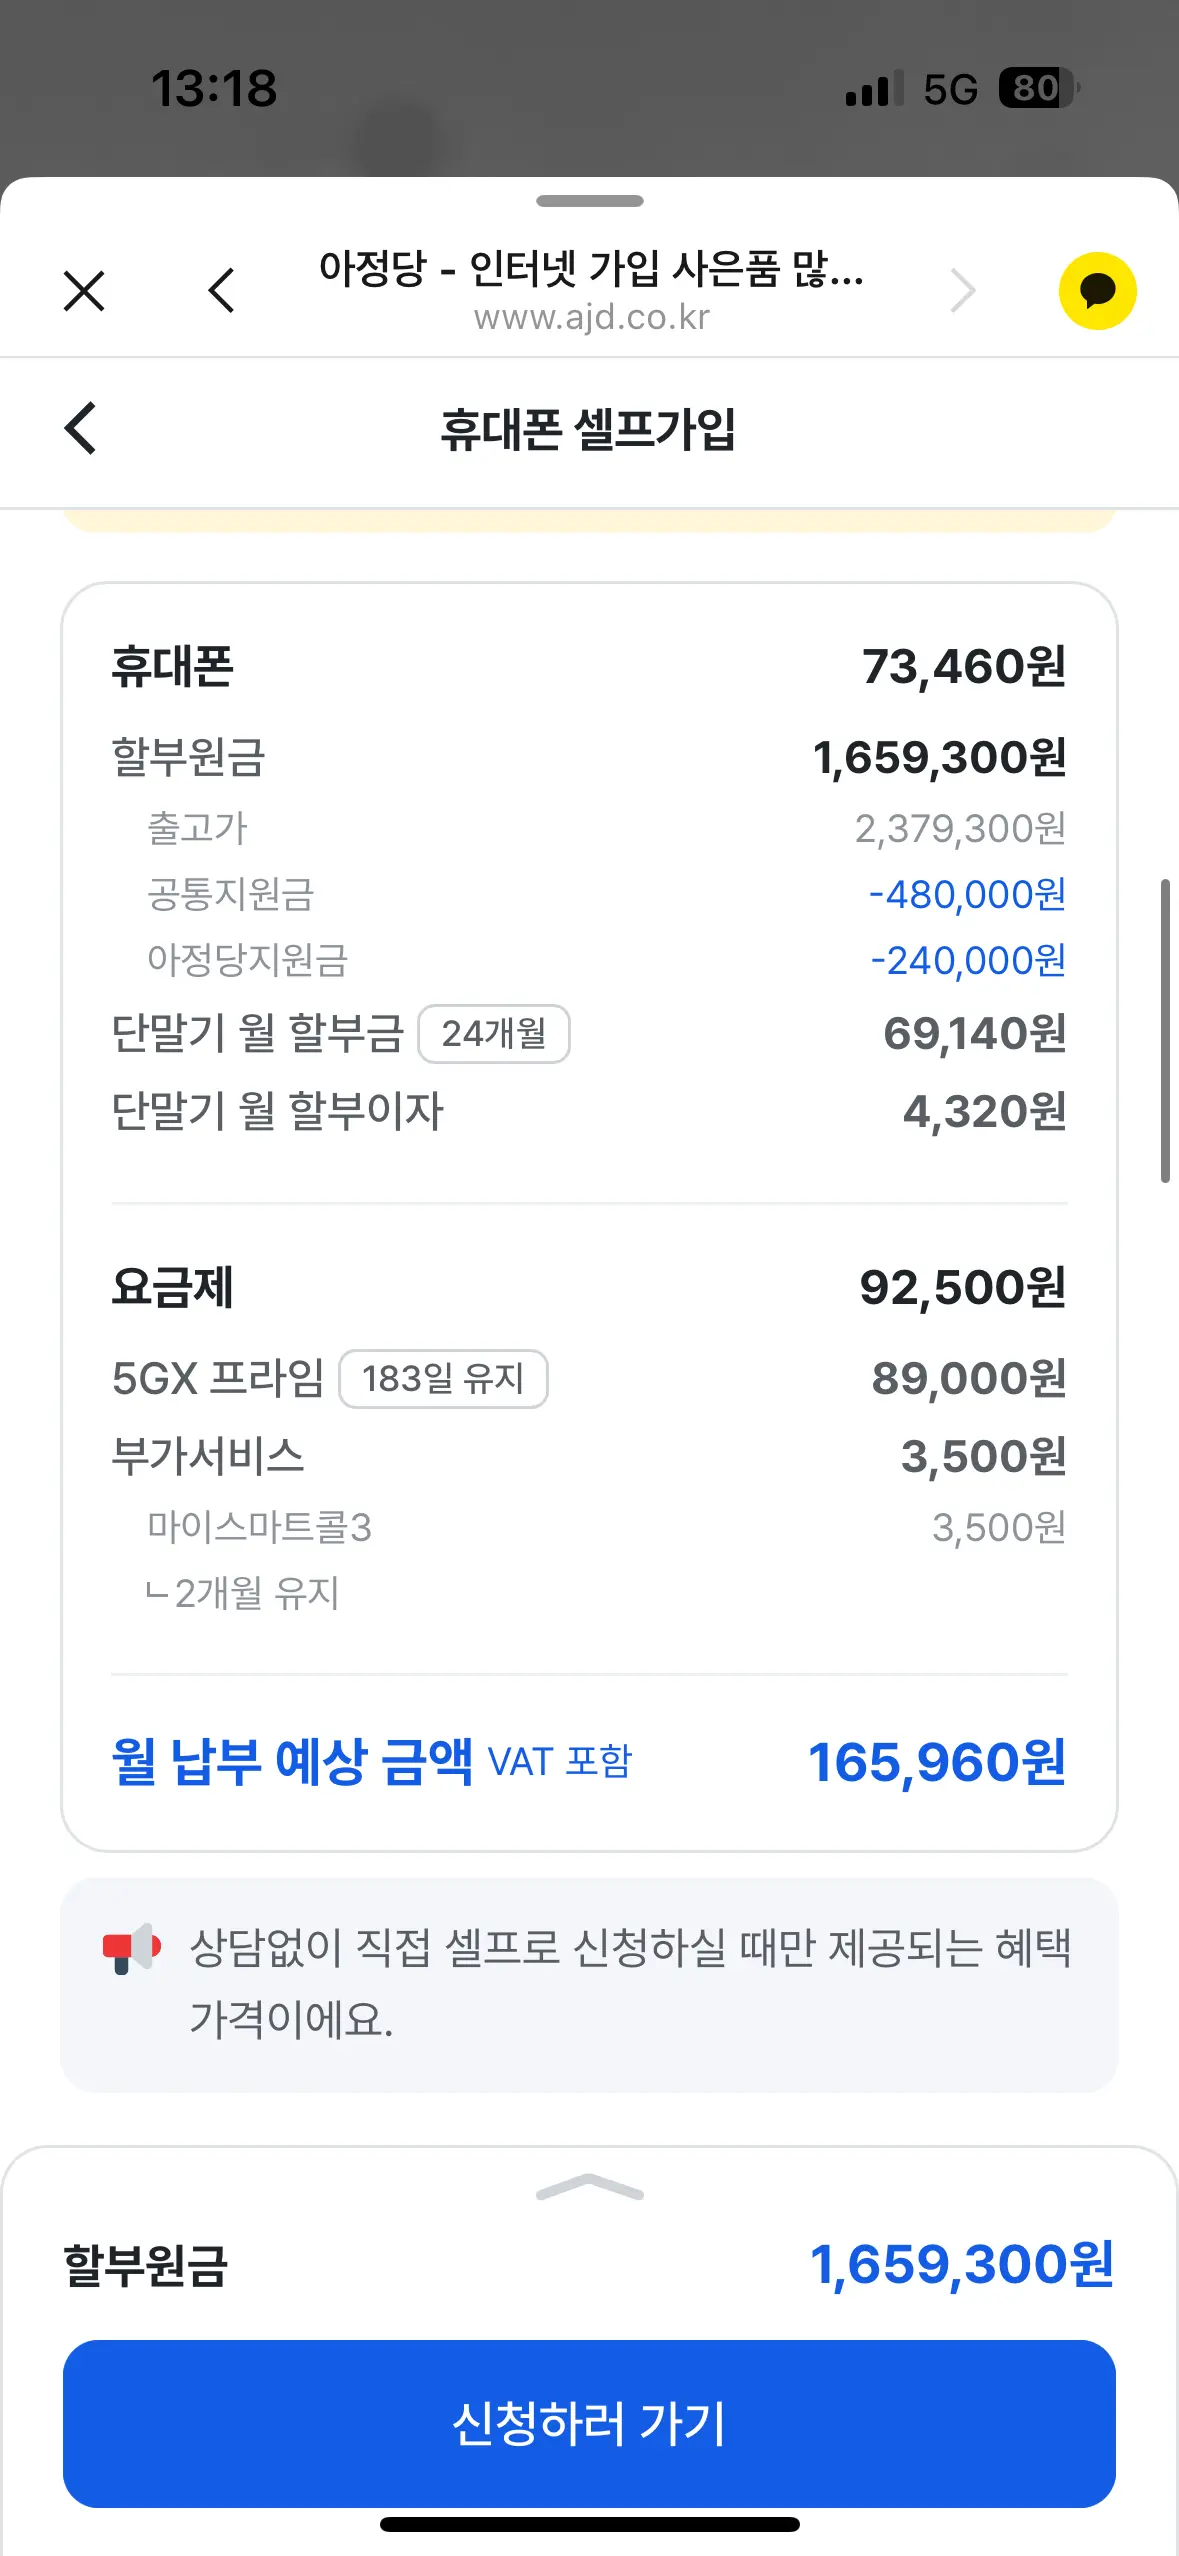The height and width of the screenshot is (2556, 1179).
Task: Expand the bottom sheet with up chevron
Action: point(589,2187)
